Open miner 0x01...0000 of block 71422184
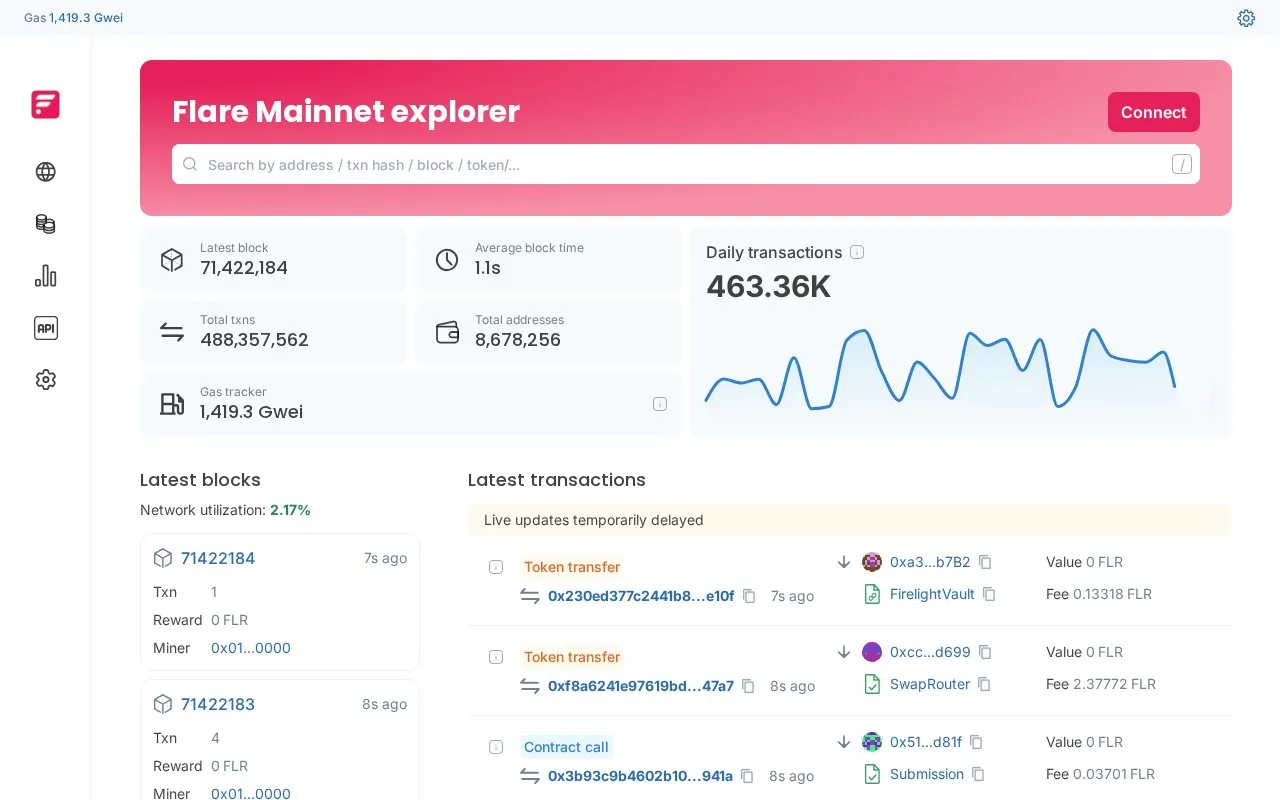This screenshot has height=800, width=1280. pyautogui.click(x=251, y=648)
